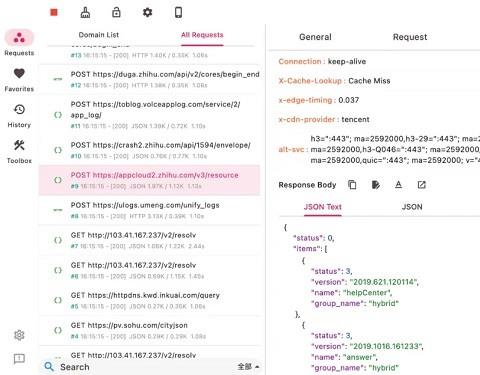Click name value "answer" in JSON
The image size is (480, 375).
(359, 357)
